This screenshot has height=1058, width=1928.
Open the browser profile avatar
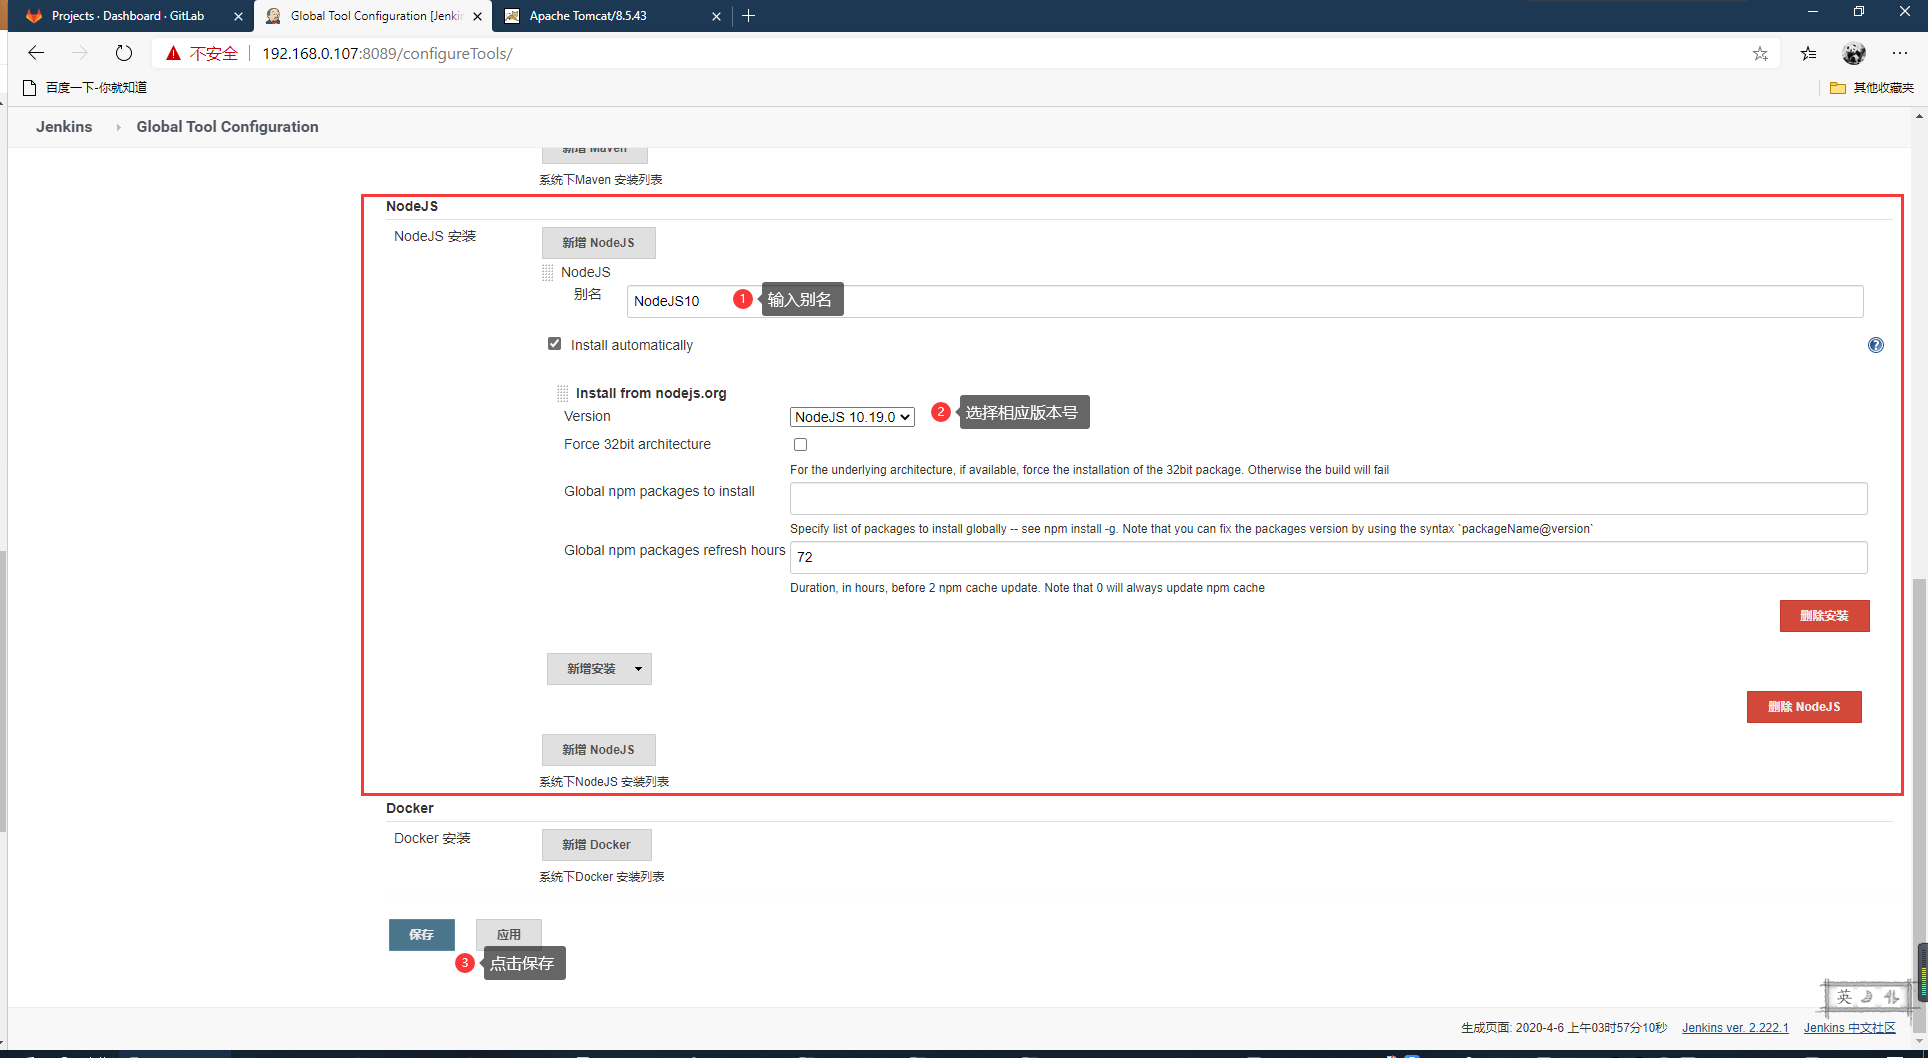(1854, 53)
